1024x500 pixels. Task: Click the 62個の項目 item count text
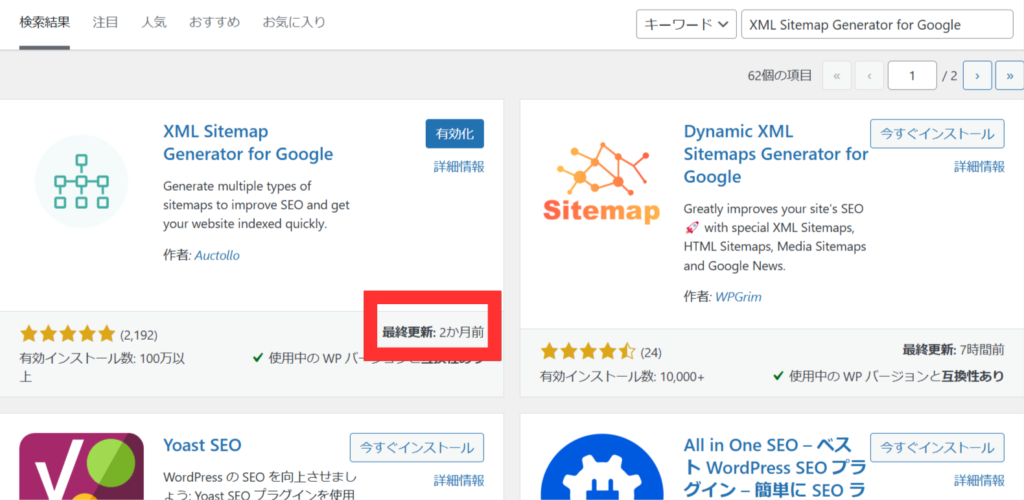[x=780, y=76]
